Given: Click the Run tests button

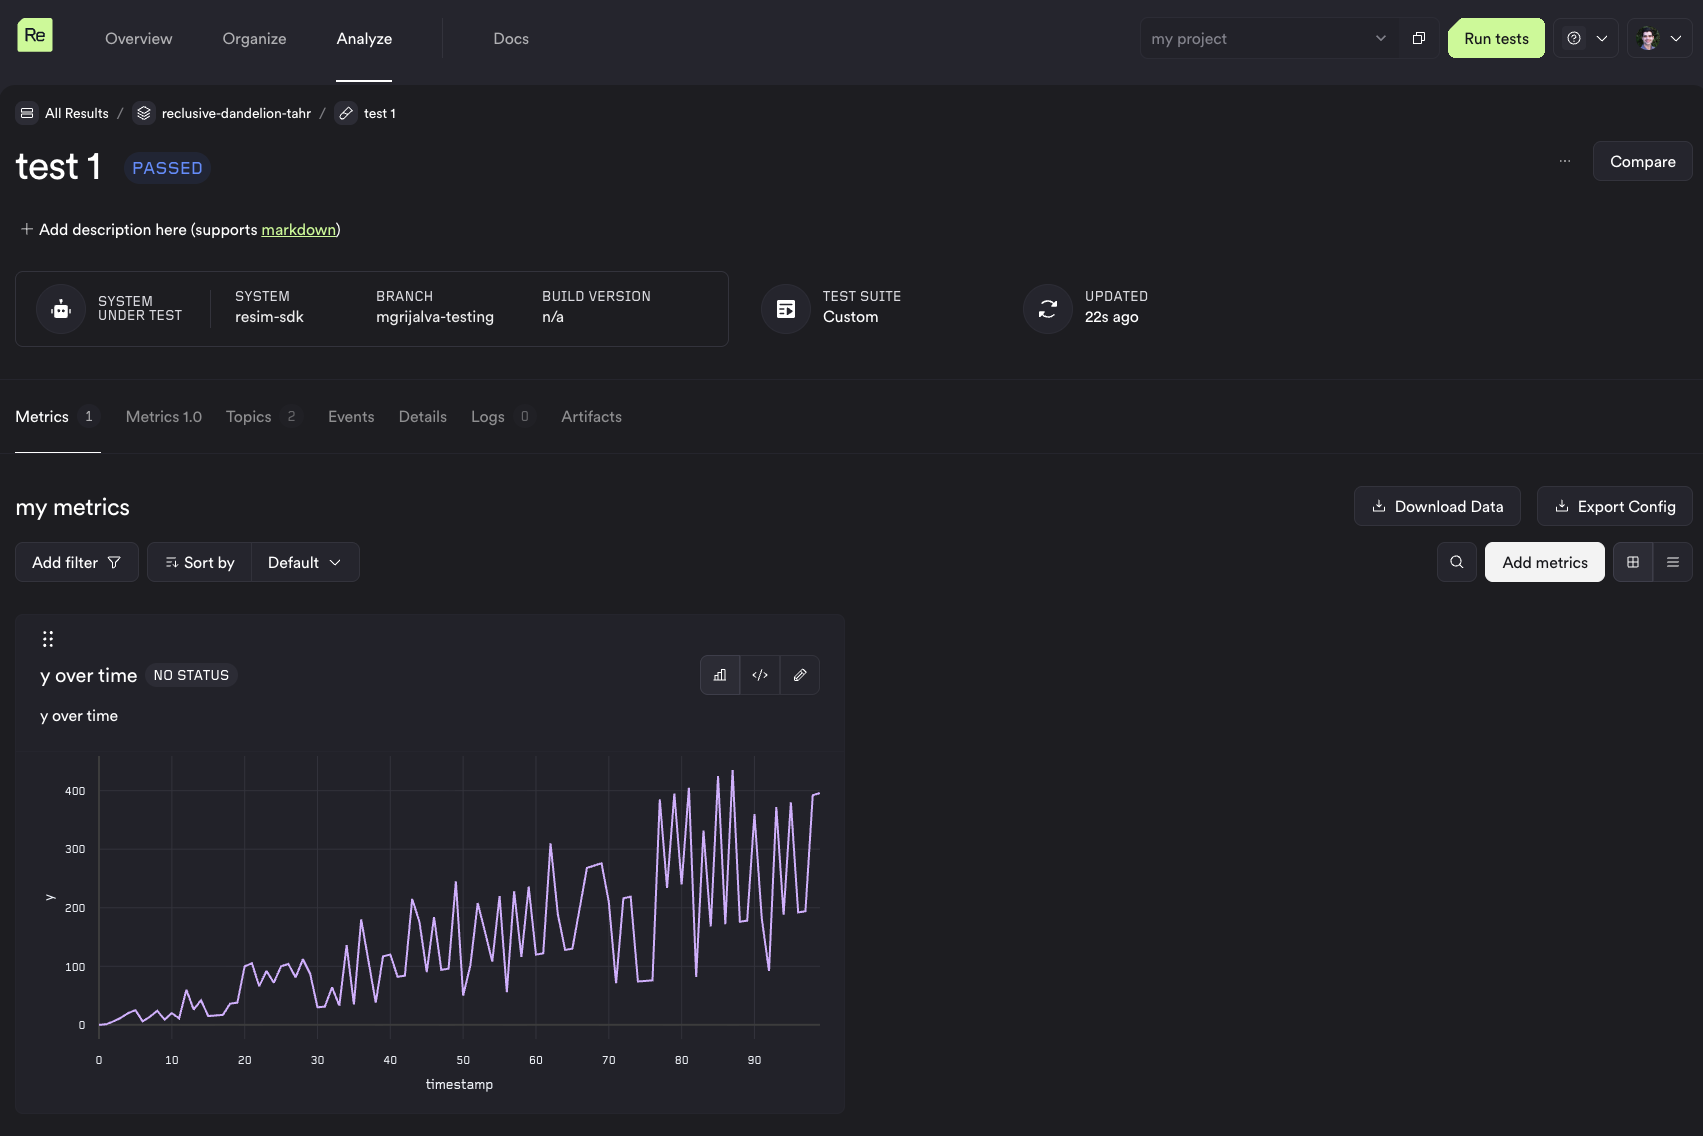Looking at the screenshot, I should 1495,38.
